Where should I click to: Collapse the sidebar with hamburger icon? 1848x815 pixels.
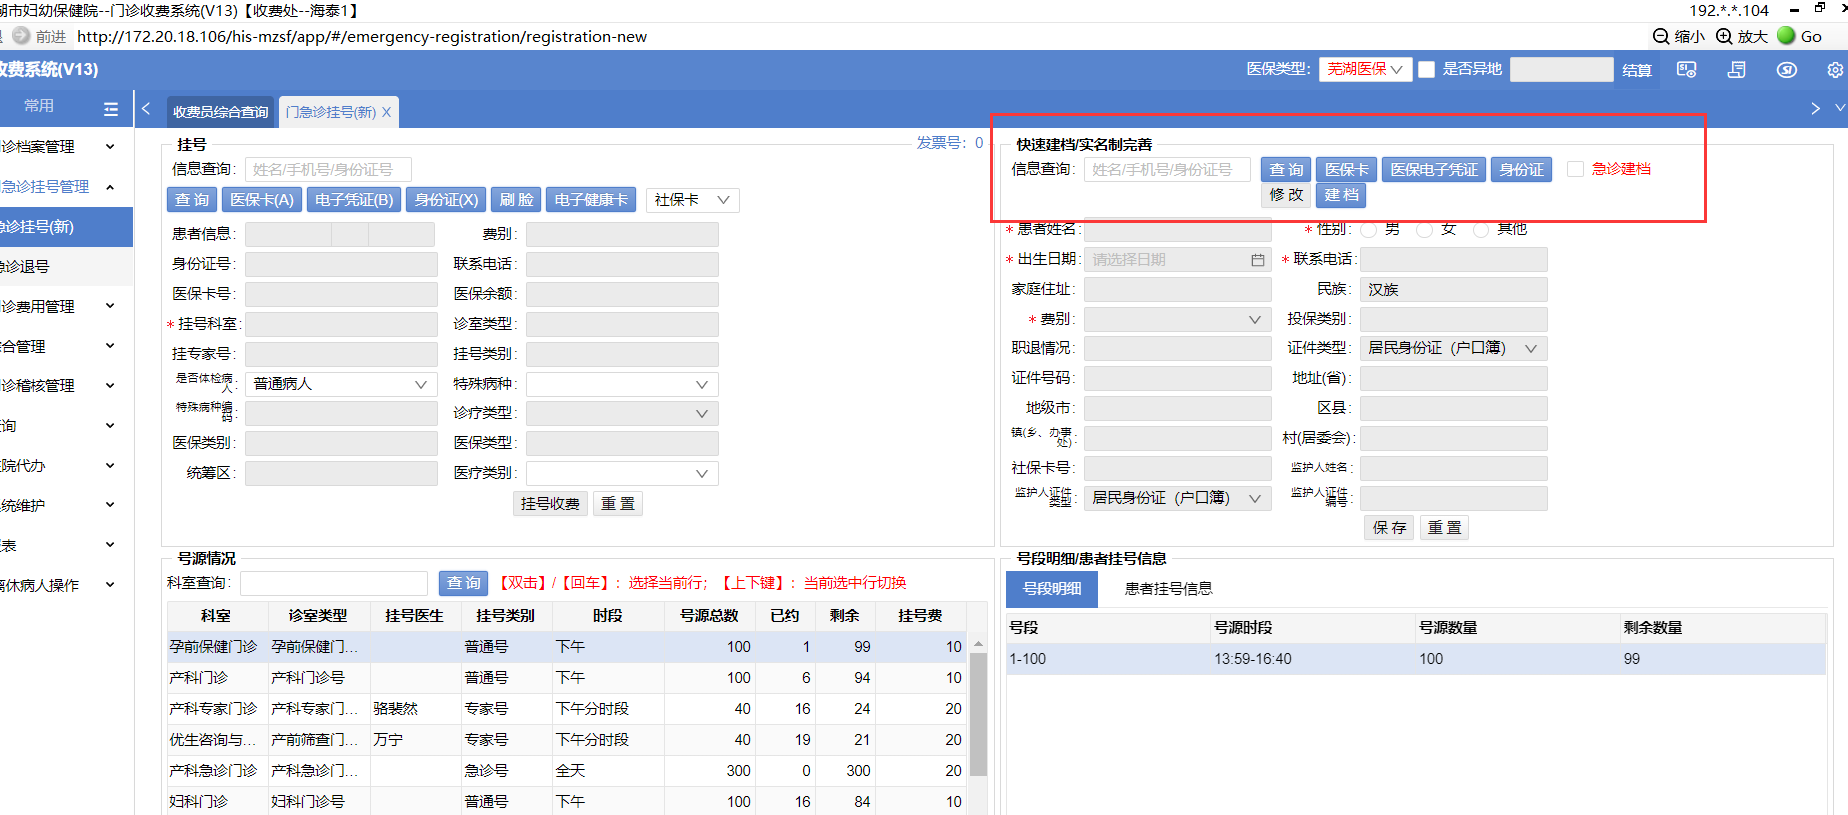111,108
